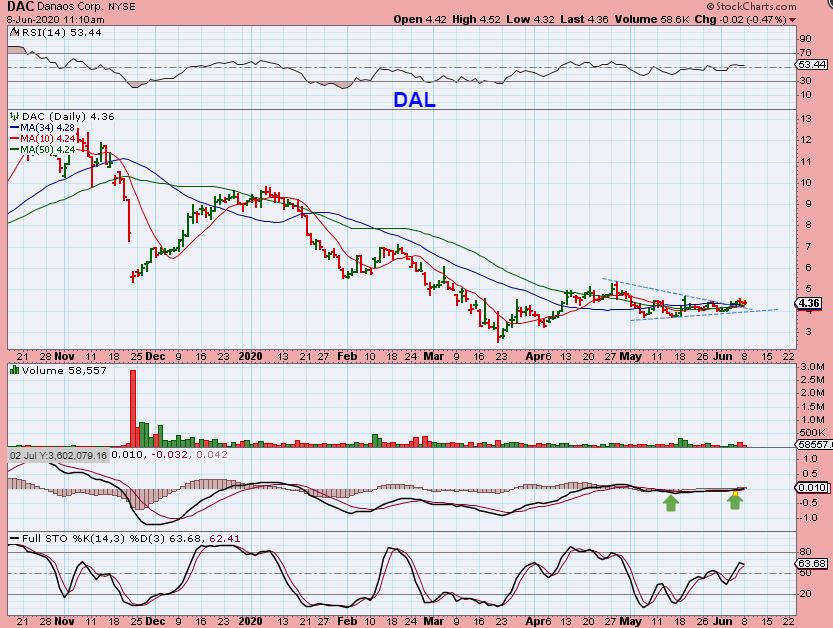Click the 2020 label on price date axis
Viewport: 833px width, 628px height.
[x=250, y=356]
